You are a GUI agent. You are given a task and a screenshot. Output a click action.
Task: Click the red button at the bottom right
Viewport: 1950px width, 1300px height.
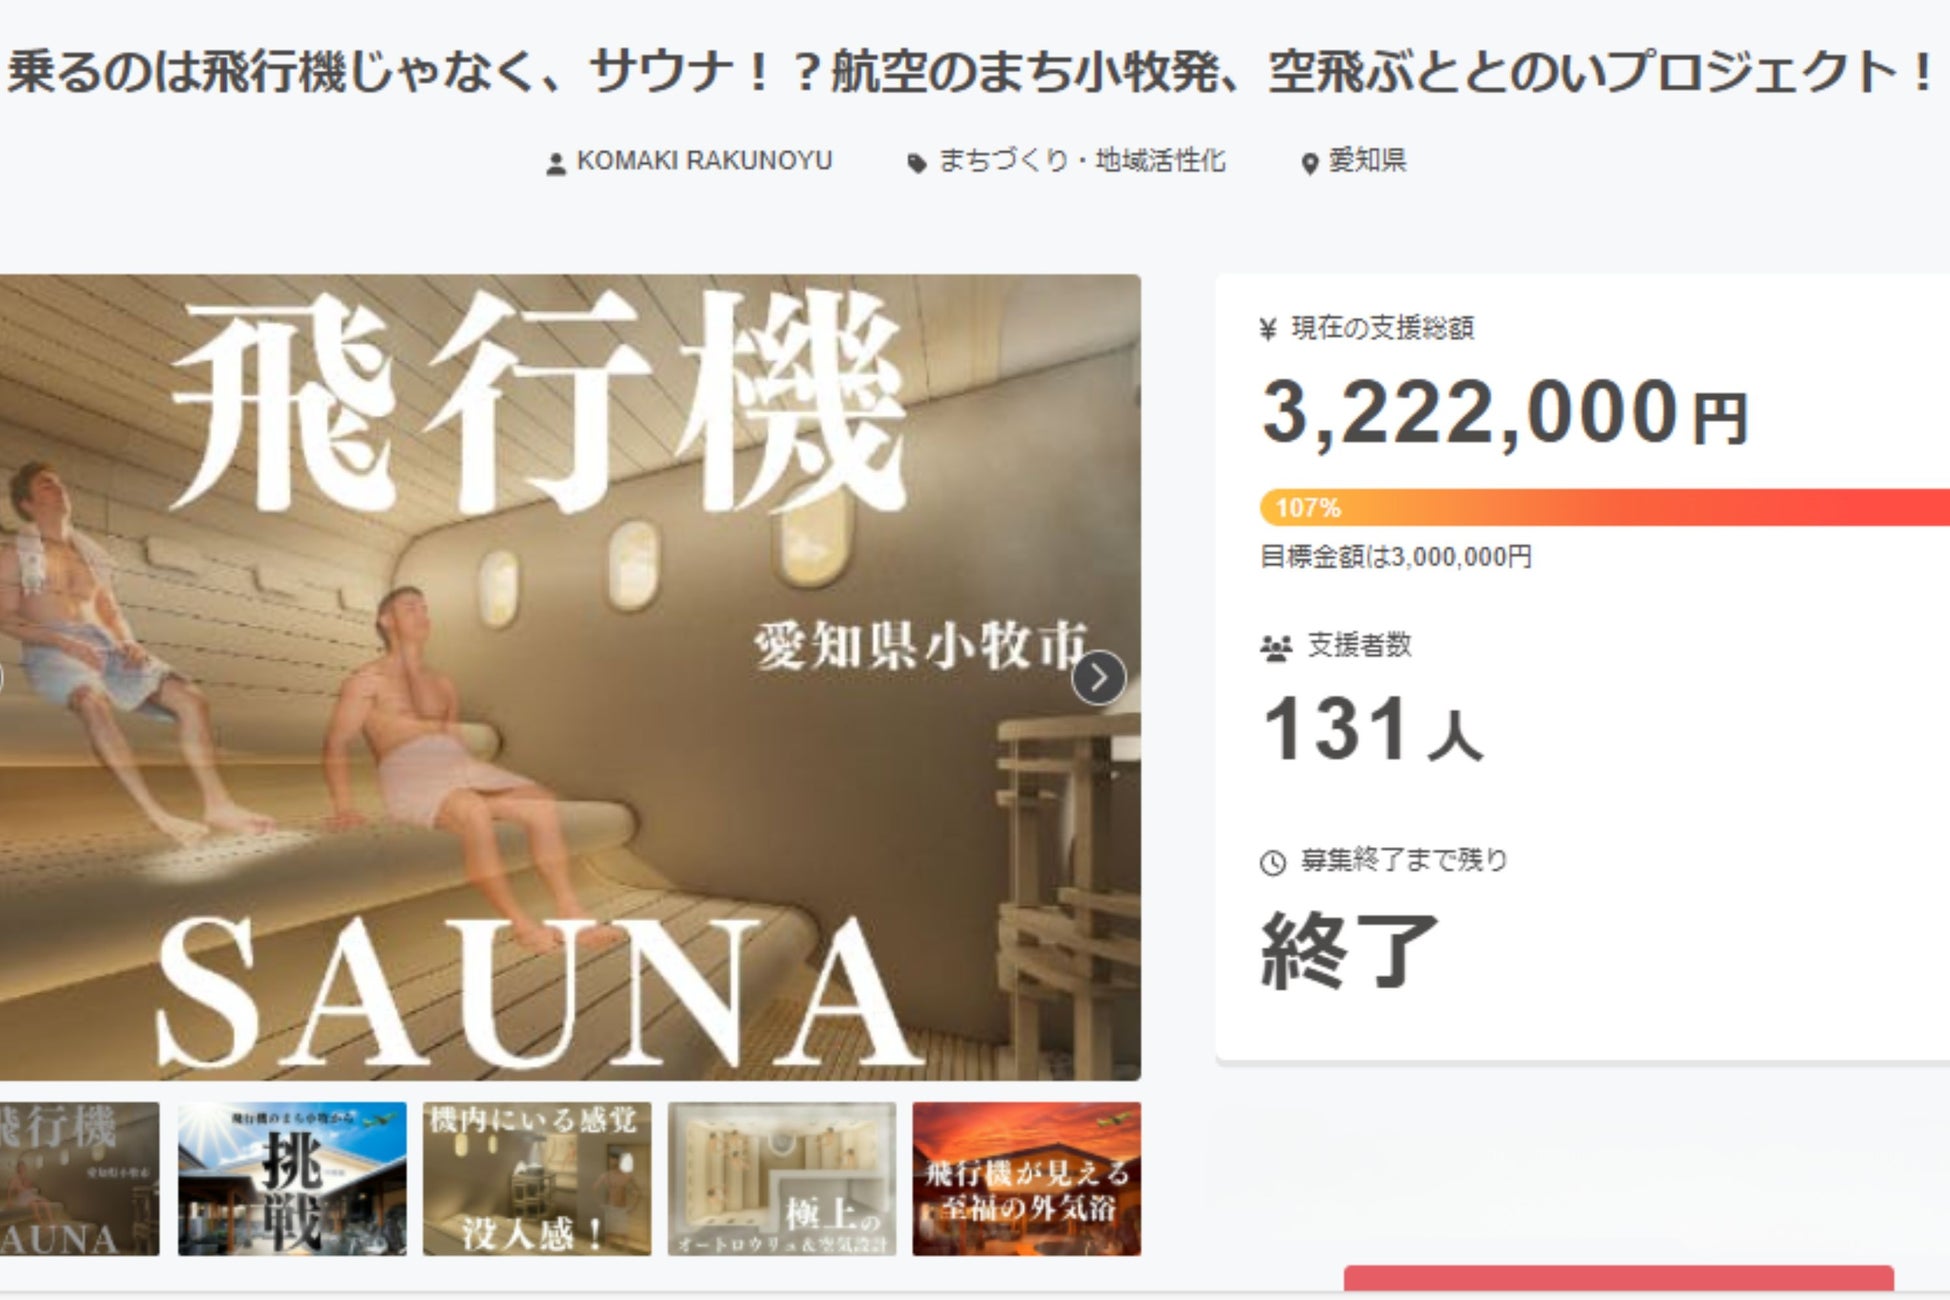(x=1618, y=1282)
